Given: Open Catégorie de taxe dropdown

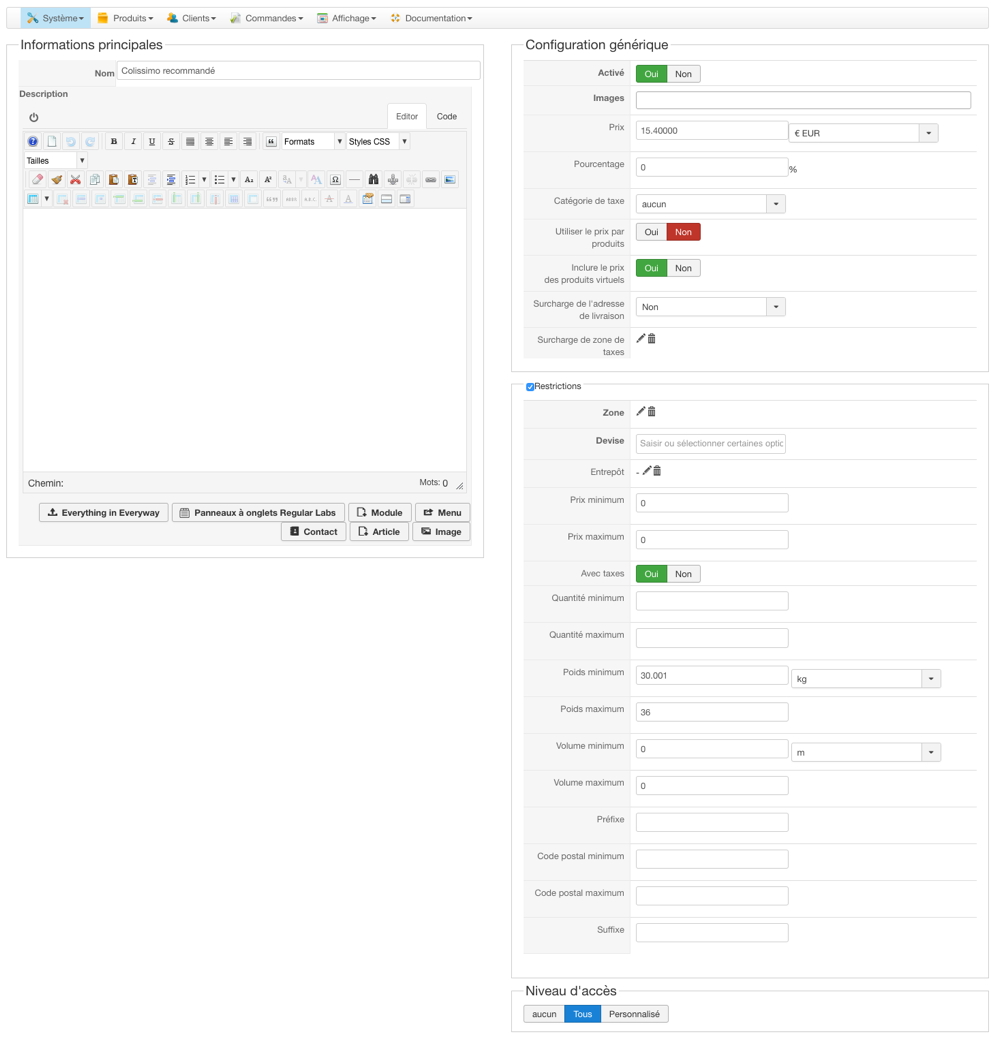Looking at the screenshot, I should (x=711, y=204).
